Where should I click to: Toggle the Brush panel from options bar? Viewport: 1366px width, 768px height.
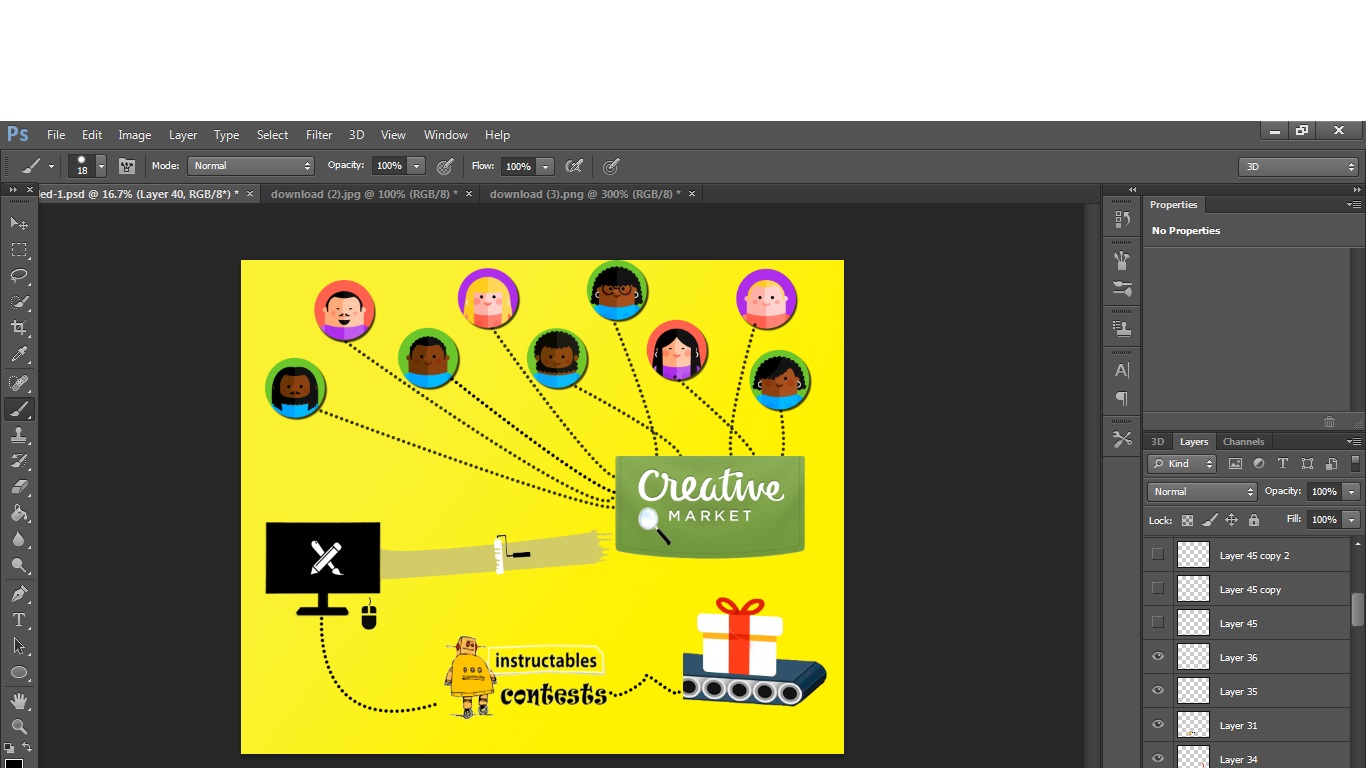[127, 166]
